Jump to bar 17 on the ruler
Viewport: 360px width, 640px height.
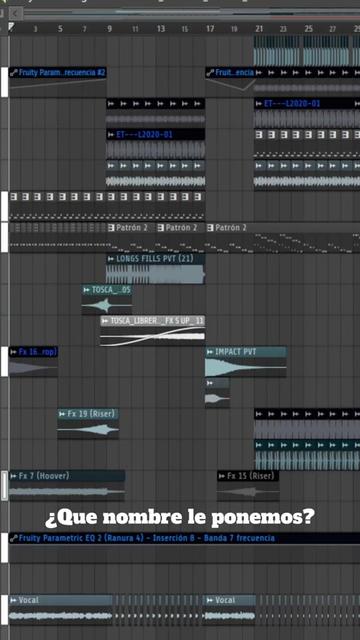tap(210, 29)
